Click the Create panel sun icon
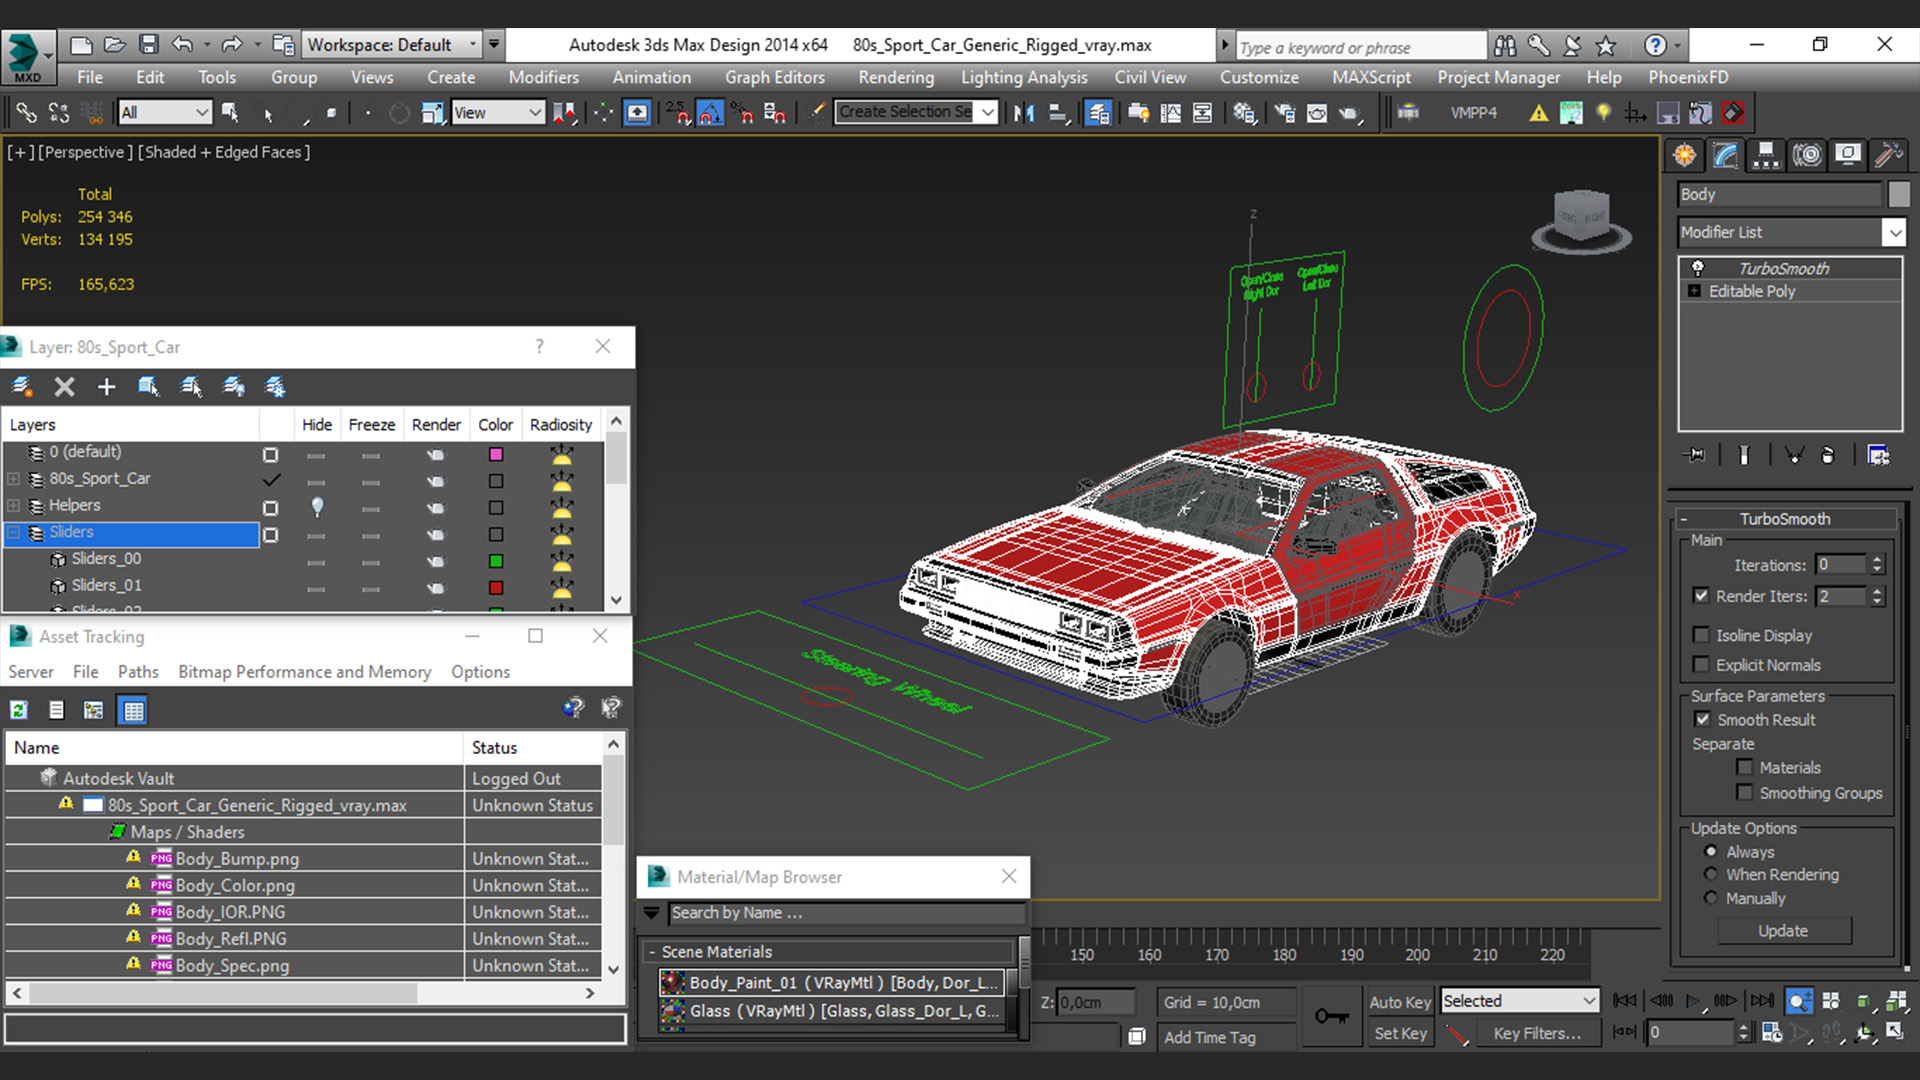This screenshot has width=1920, height=1080. tap(1685, 155)
